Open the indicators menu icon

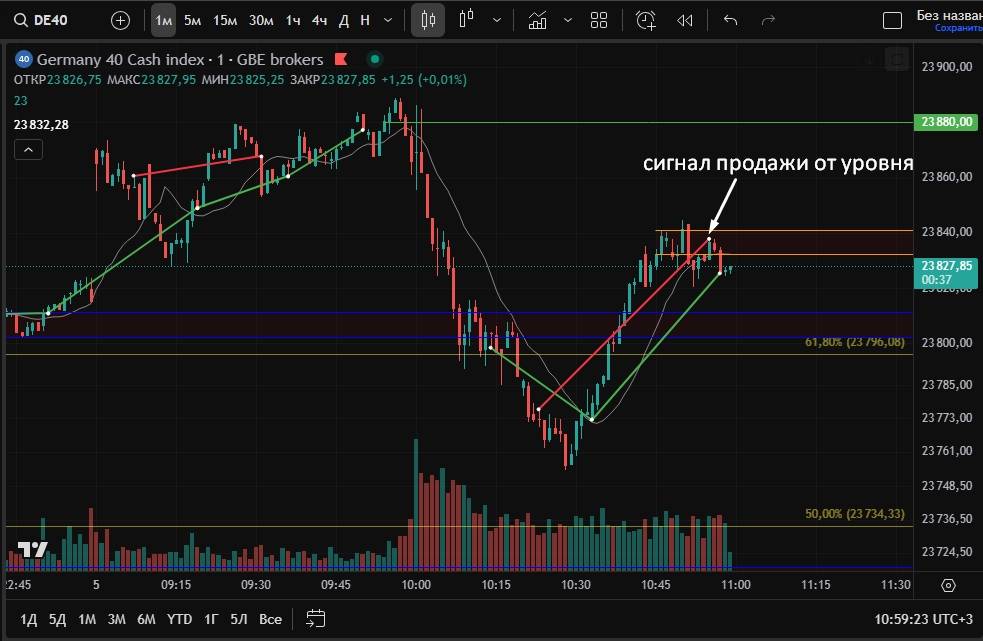coord(538,20)
